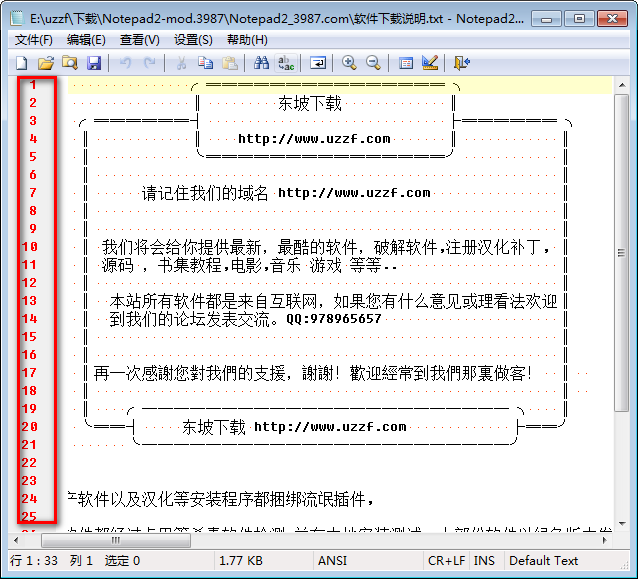This screenshot has width=638, height=579.
Task: Open Find with the binoculars icon
Action: point(262,63)
